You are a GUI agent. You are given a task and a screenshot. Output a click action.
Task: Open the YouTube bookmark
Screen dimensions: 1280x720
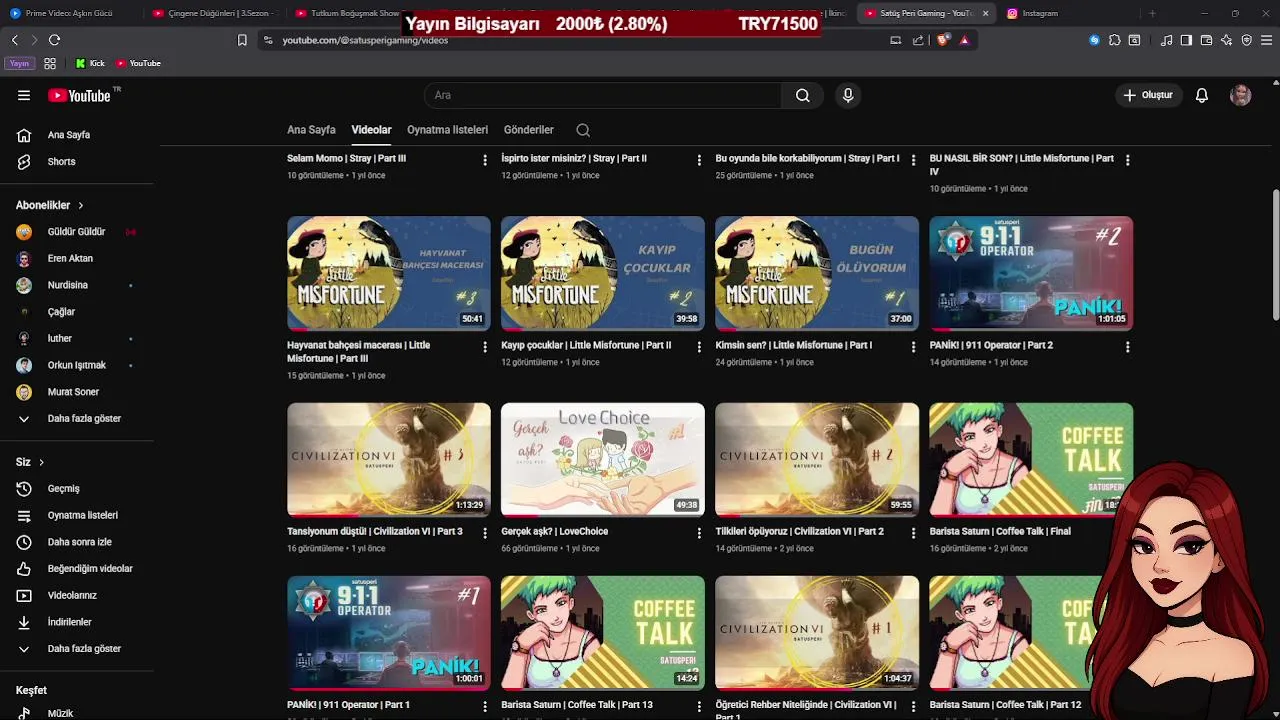coord(138,63)
